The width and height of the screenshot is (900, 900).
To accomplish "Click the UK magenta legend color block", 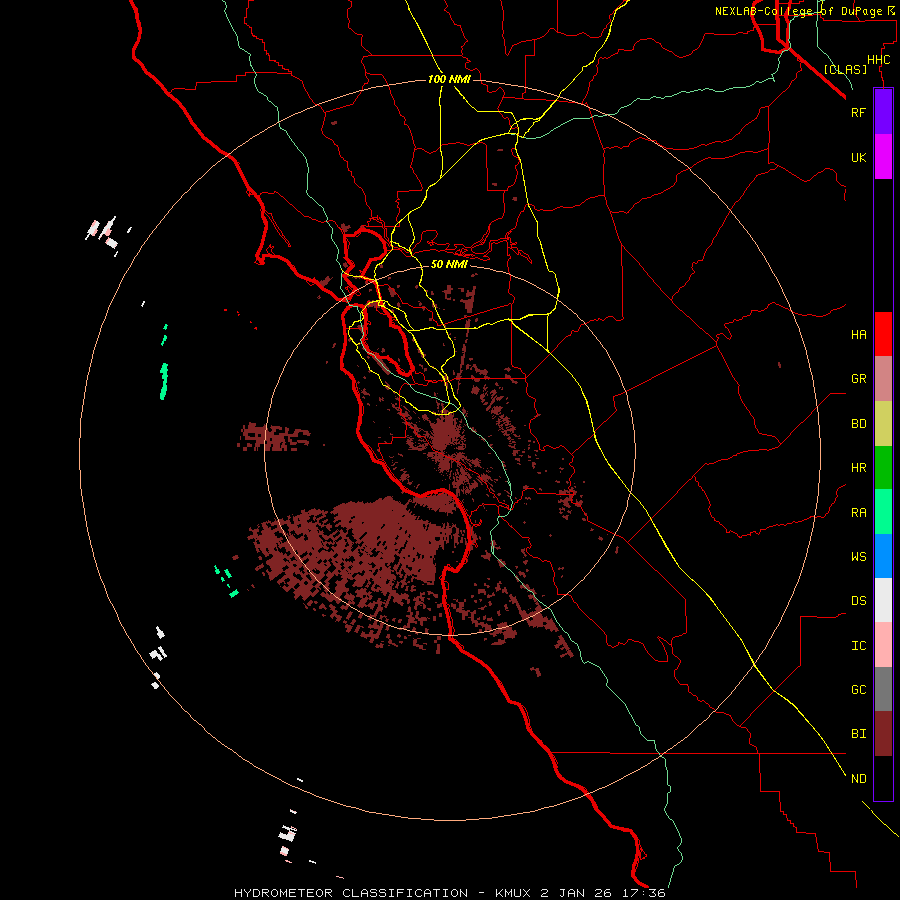I will click(883, 157).
